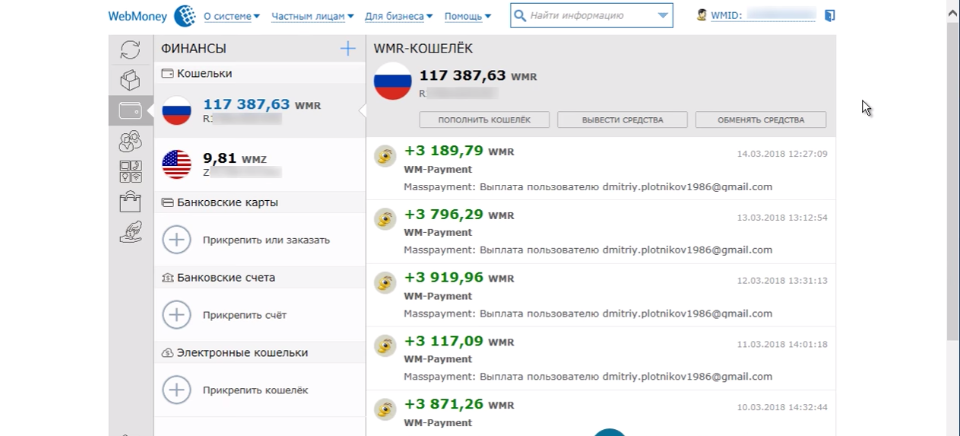Click the refresh icon in the sidebar
This screenshot has width=960, height=436.
(x=130, y=49)
